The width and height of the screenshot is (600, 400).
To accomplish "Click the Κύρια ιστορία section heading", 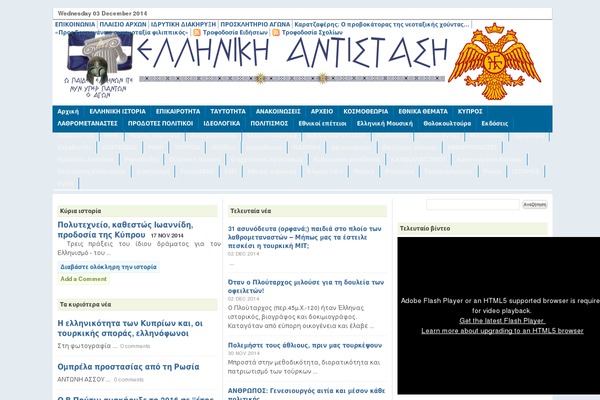I will (x=80, y=211).
